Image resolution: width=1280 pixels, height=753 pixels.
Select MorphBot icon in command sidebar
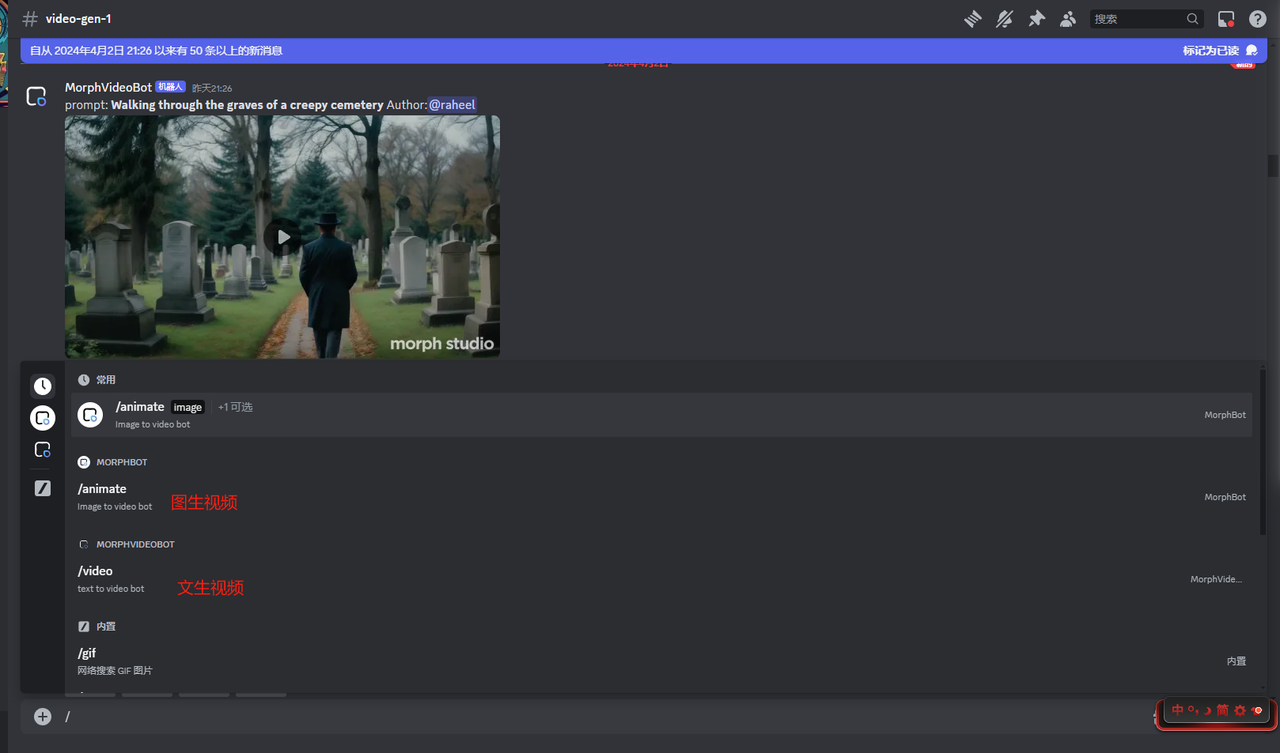pyautogui.click(x=42, y=418)
